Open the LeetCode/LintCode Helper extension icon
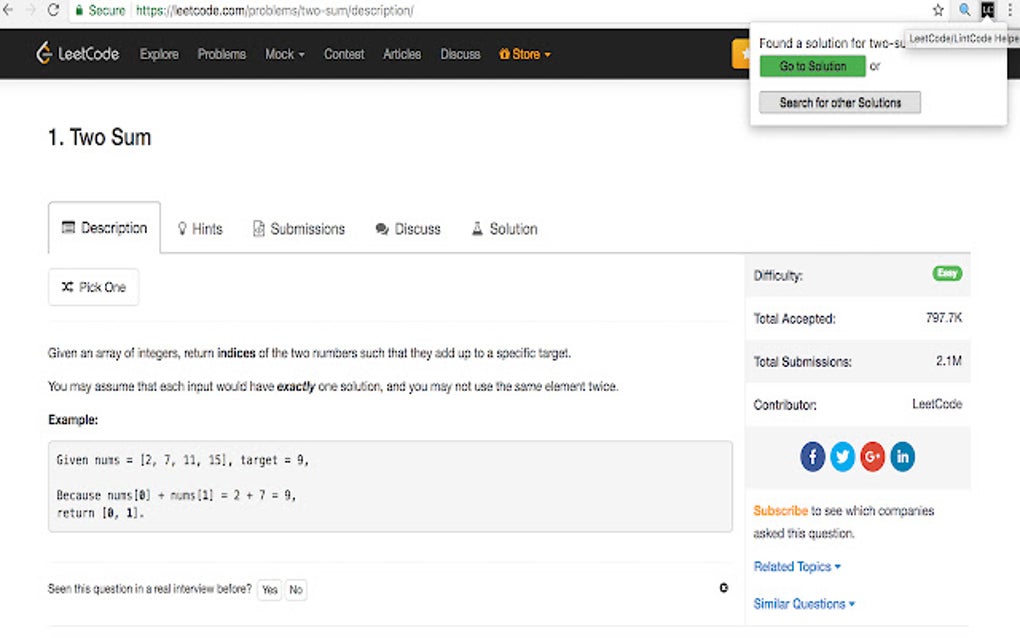The width and height of the screenshot is (1020, 638). pos(987,11)
